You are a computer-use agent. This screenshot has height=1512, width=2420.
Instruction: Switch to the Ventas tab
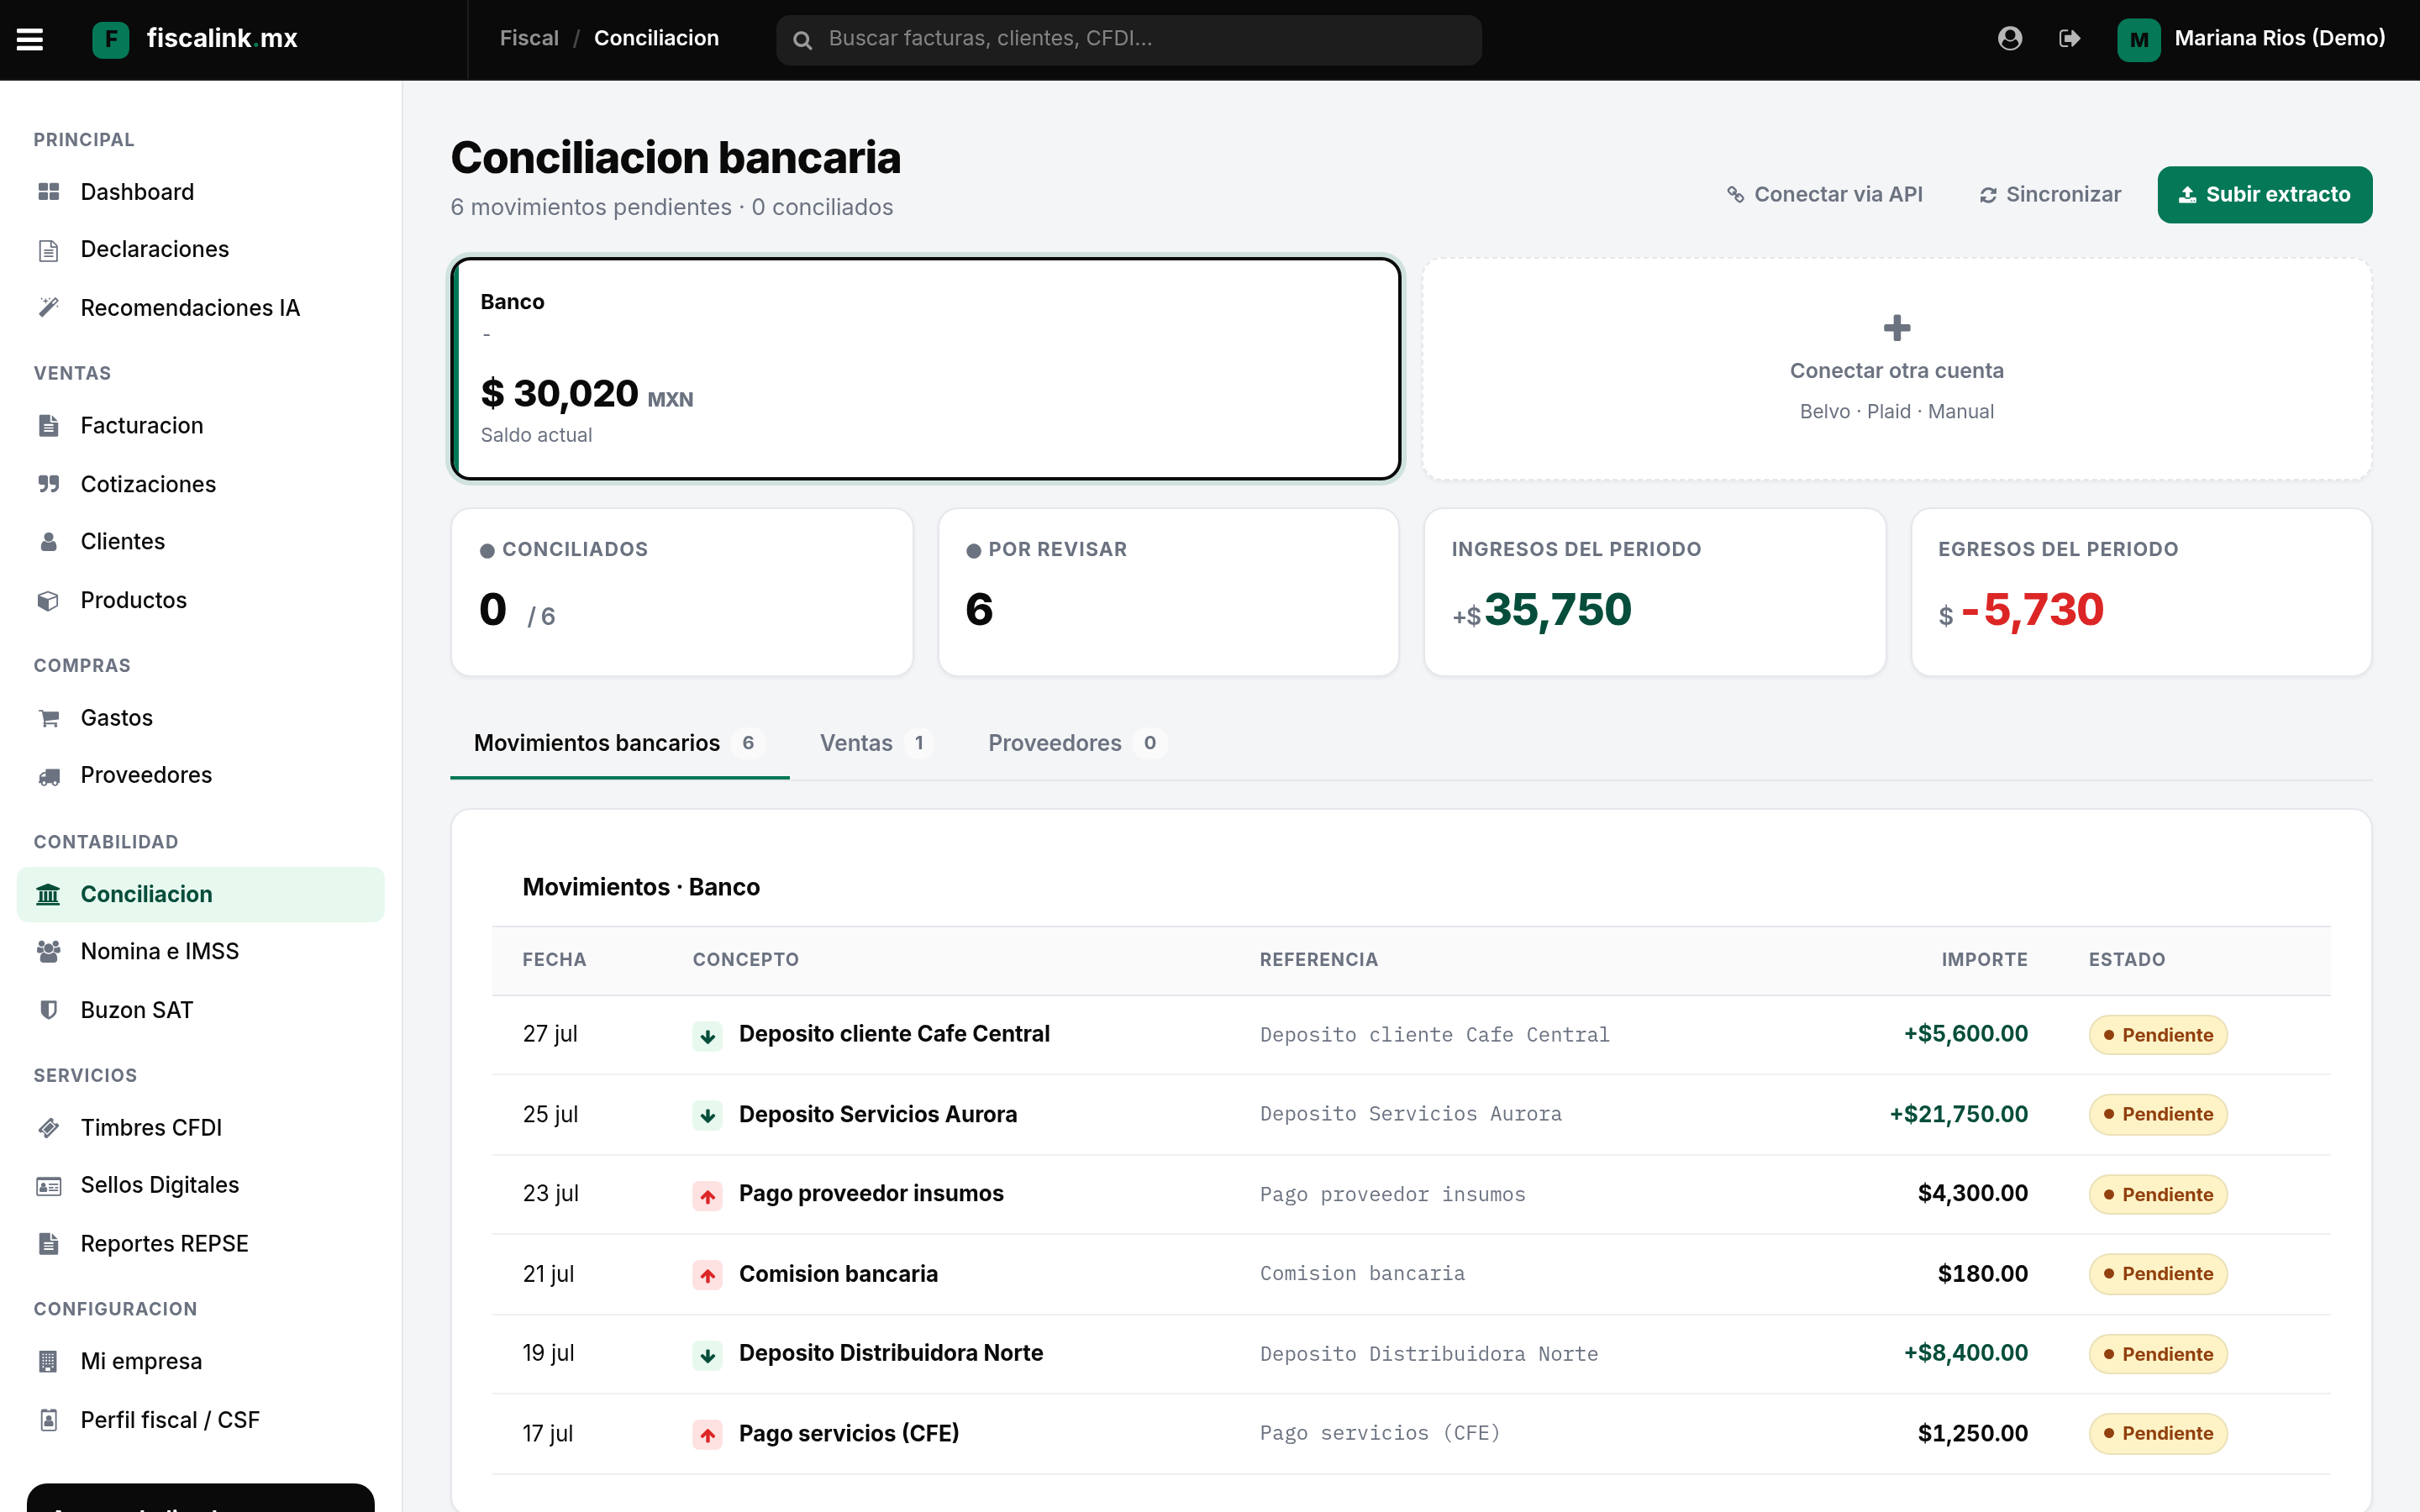876,743
